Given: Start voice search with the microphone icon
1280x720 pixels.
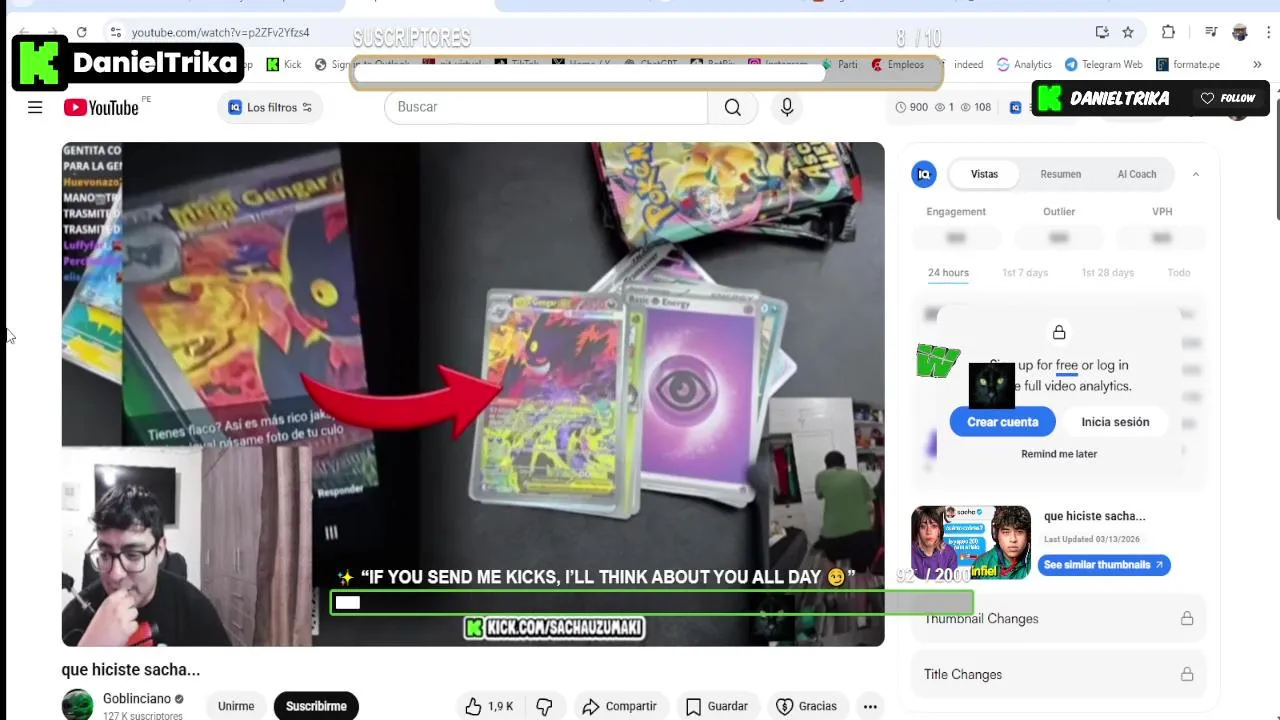Looking at the screenshot, I should [x=787, y=107].
